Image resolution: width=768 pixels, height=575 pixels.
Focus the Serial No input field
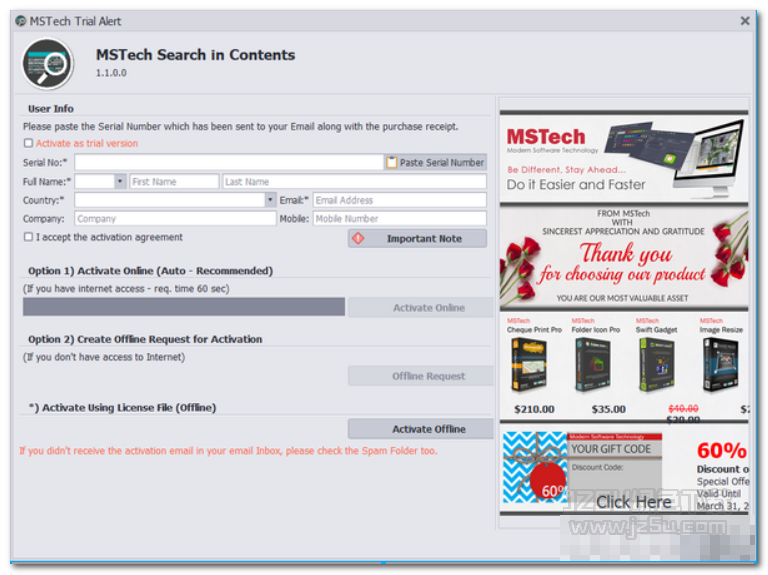229,163
